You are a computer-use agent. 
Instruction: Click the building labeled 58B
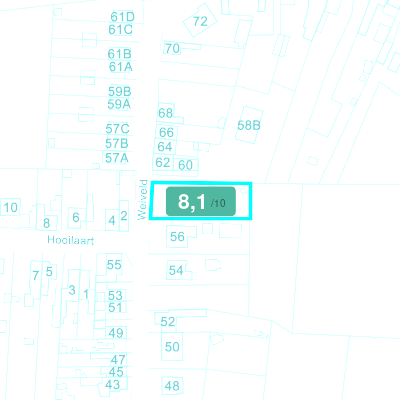[x=249, y=125]
